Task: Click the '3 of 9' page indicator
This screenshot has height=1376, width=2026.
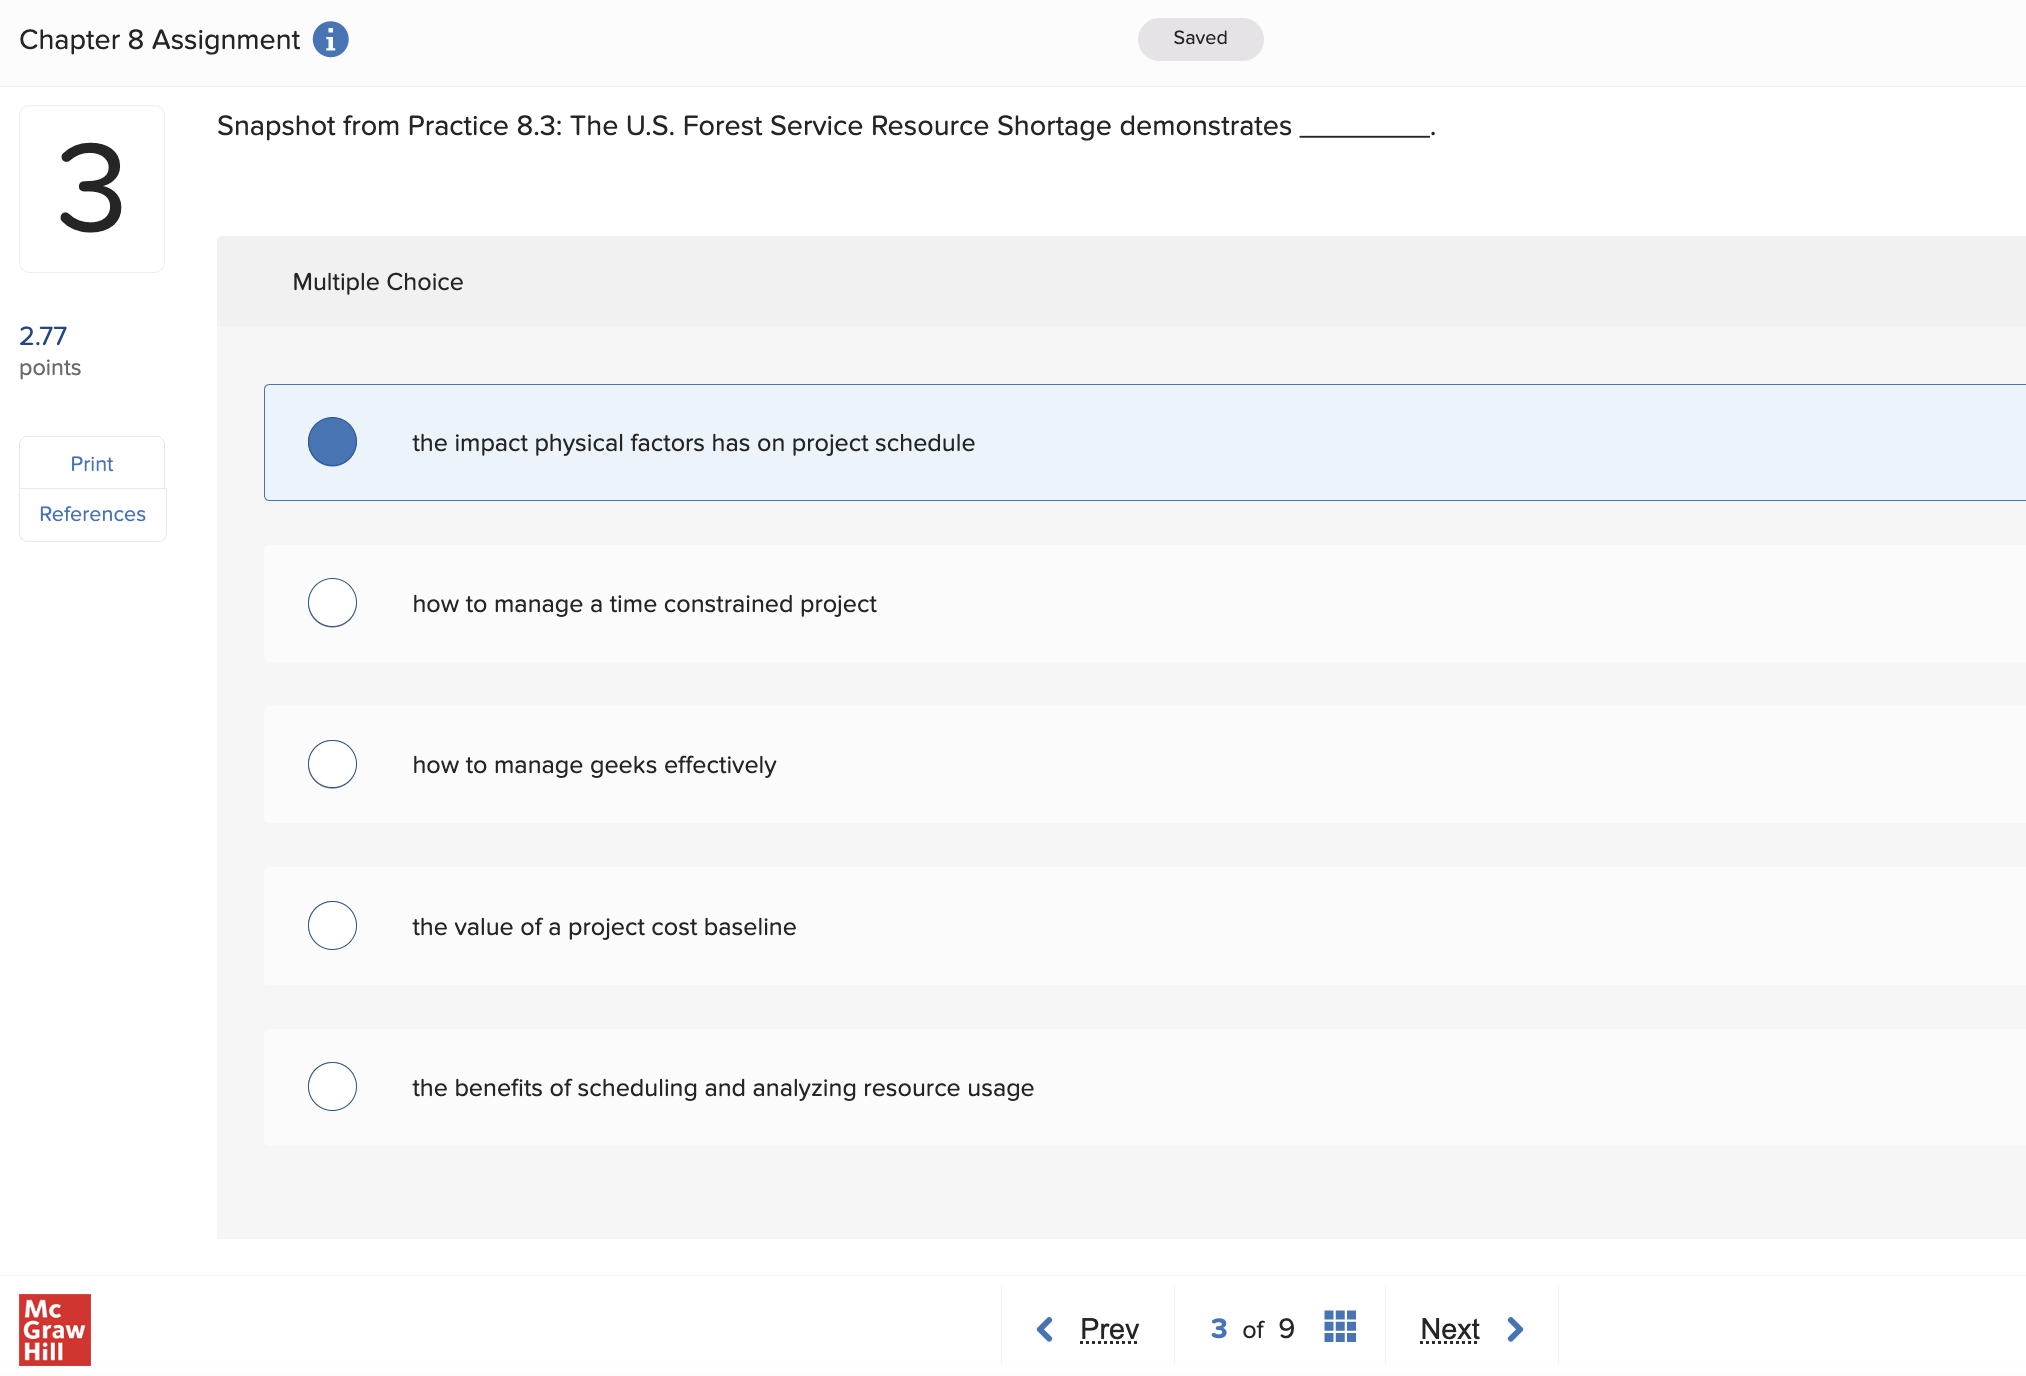Action: [x=1252, y=1329]
